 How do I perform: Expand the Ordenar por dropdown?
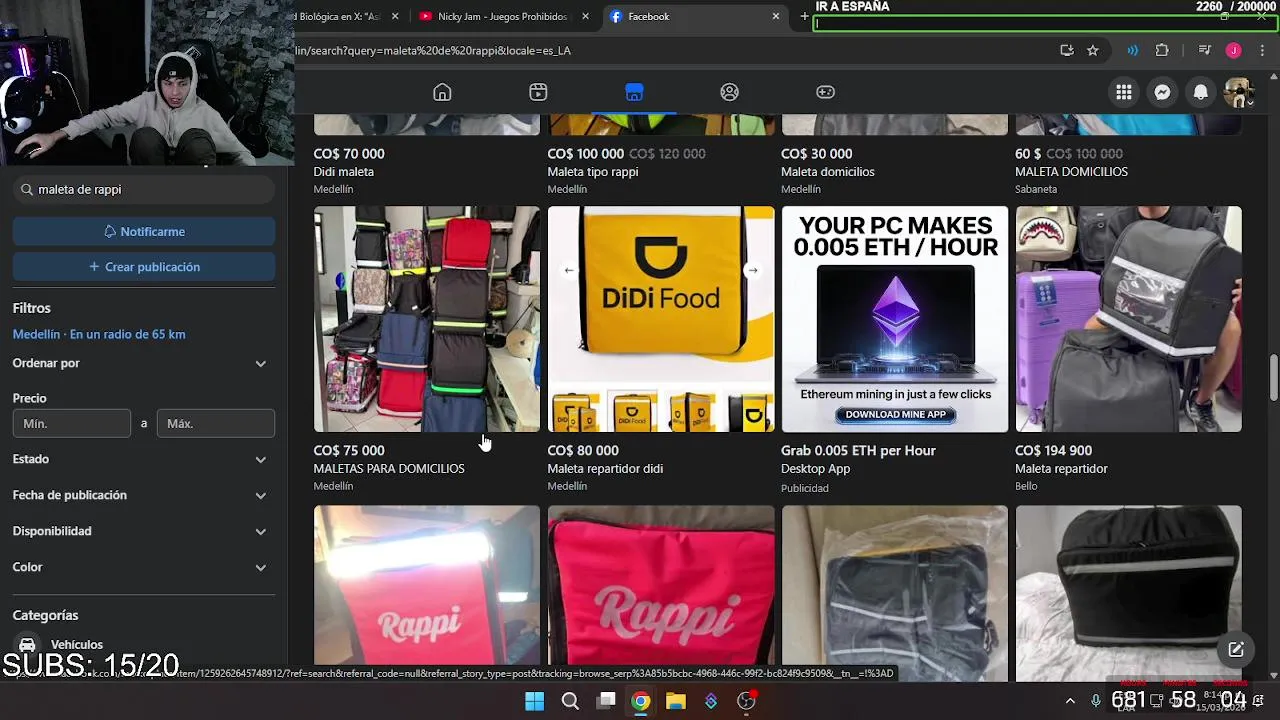click(x=140, y=363)
